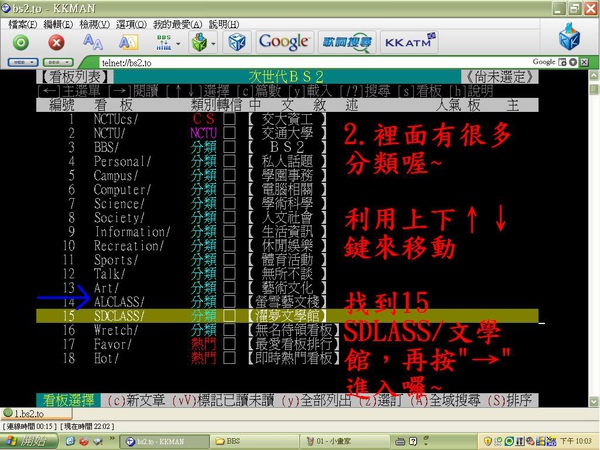Click the red disconnect X button
This screenshot has width=600, height=450.
[x=56, y=42]
